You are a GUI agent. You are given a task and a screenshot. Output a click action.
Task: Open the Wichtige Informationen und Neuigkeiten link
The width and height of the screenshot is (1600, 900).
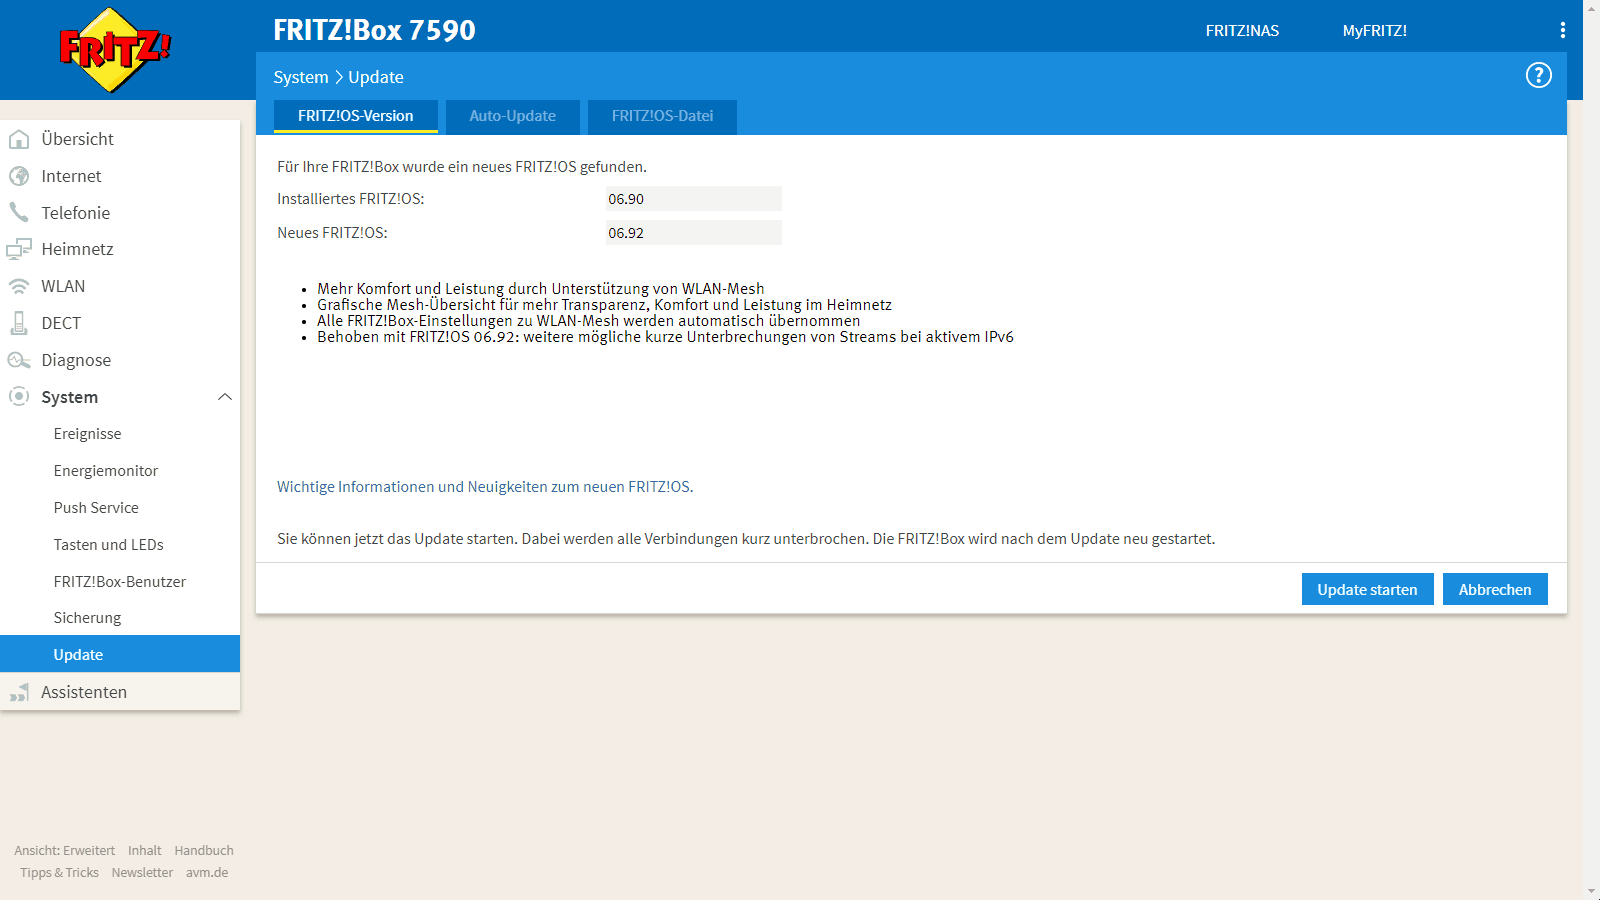(x=484, y=487)
